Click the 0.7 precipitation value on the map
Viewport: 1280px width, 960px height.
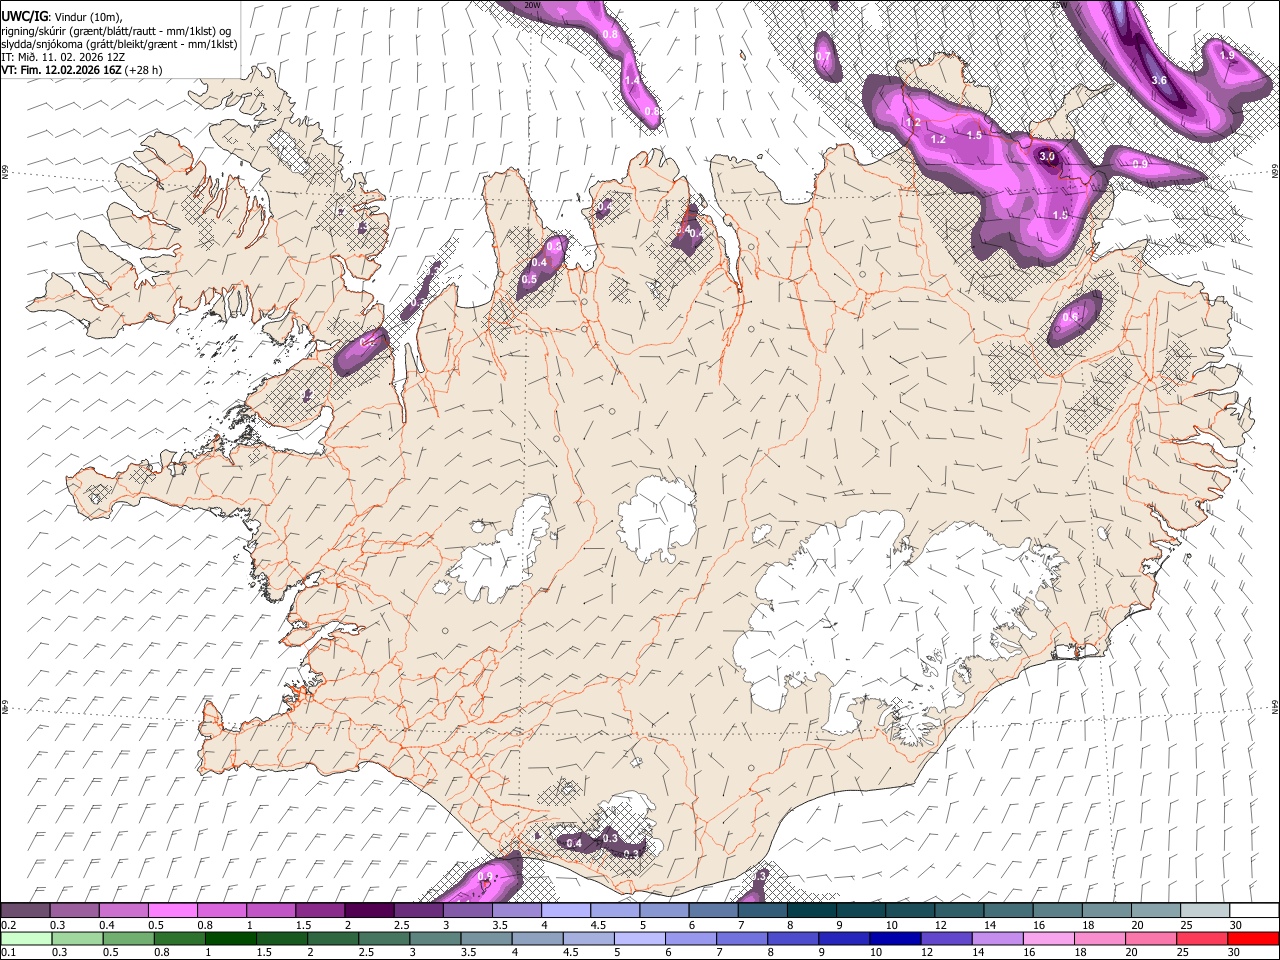823,57
